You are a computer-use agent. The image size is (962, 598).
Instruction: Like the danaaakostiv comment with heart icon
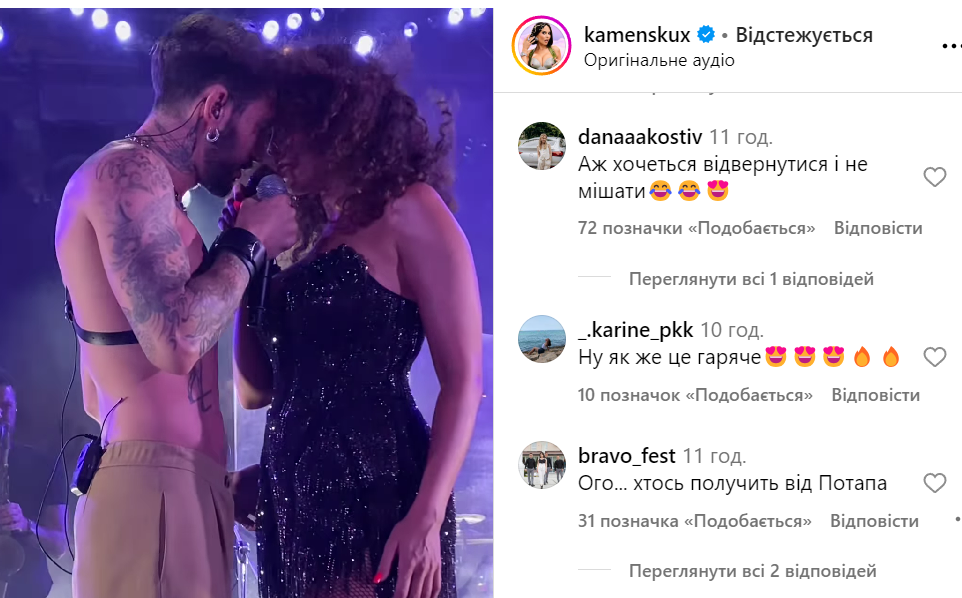click(x=934, y=177)
